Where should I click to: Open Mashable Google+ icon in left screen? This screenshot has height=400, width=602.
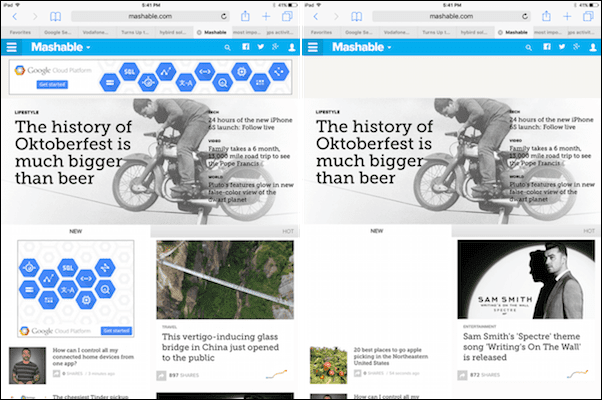pyautogui.click(x=275, y=46)
